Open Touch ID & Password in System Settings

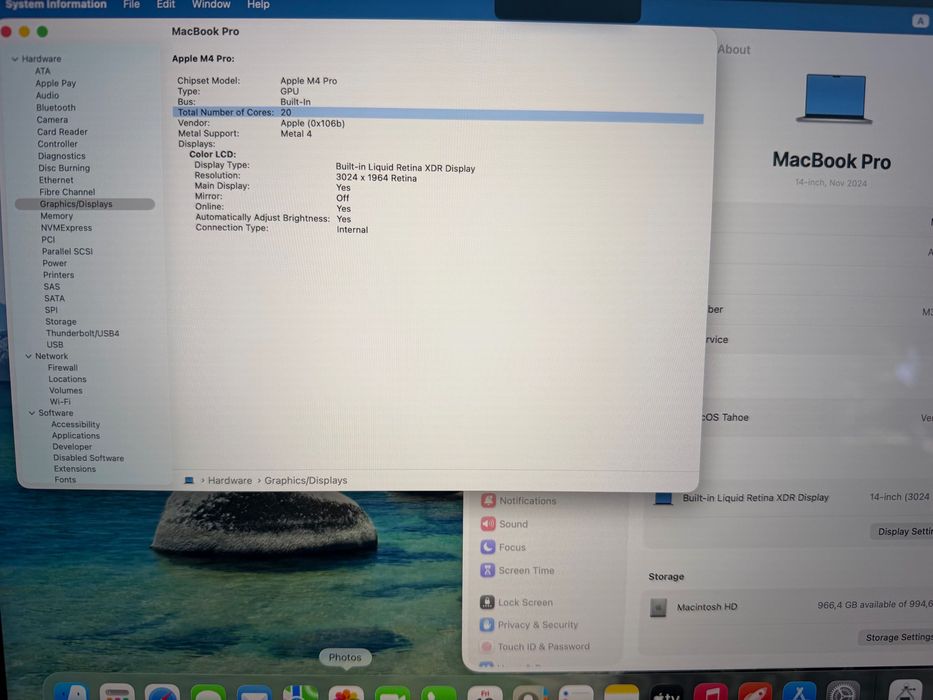tap(535, 646)
